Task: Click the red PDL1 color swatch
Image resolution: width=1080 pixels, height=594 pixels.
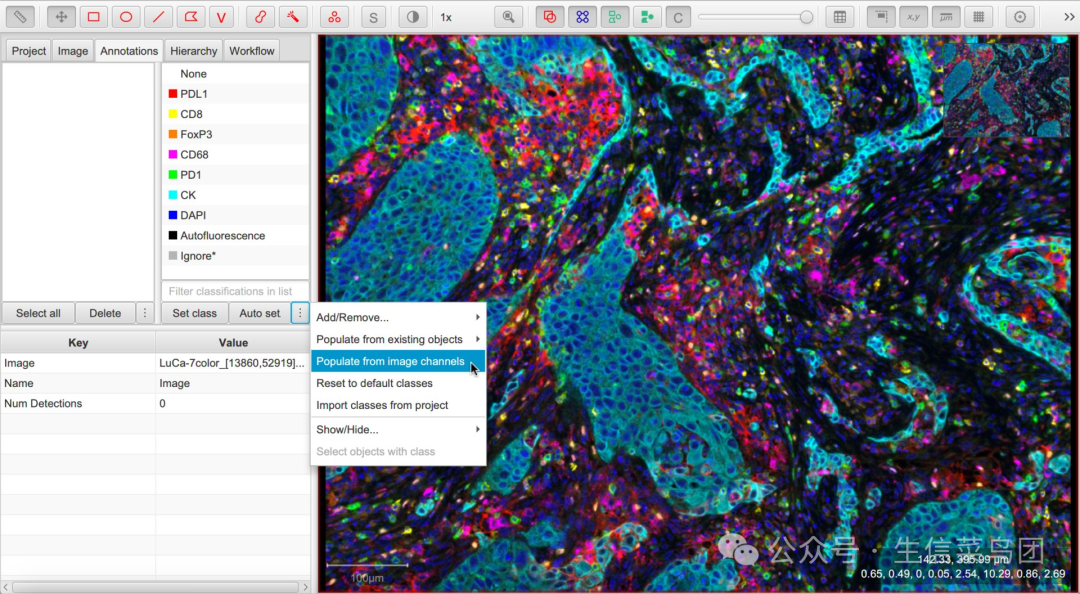Action: point(173,94)
